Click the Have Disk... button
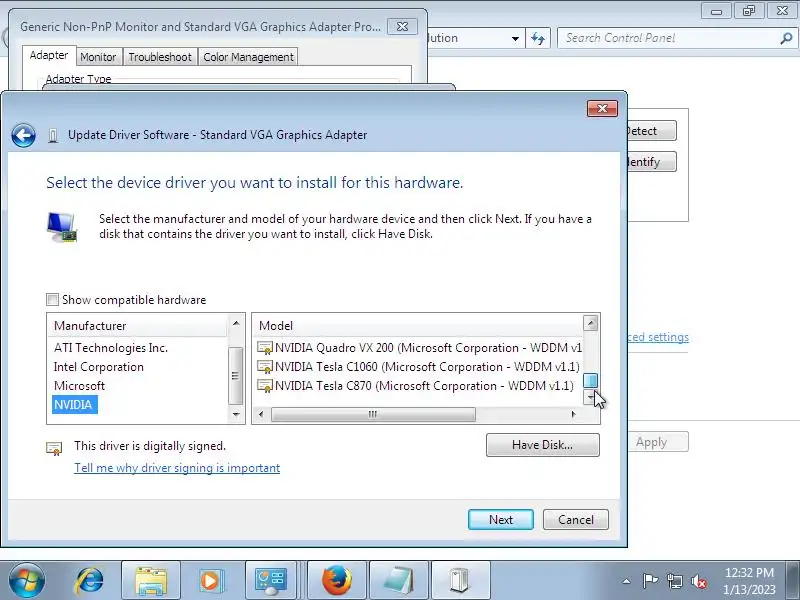Viewport: 800px width, 600px height. 543,445
